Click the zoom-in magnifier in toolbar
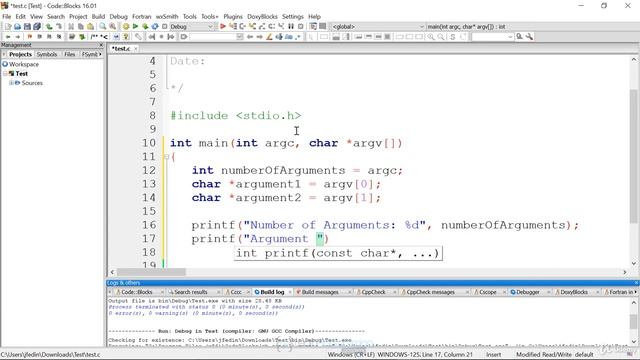 pos(431,37)
